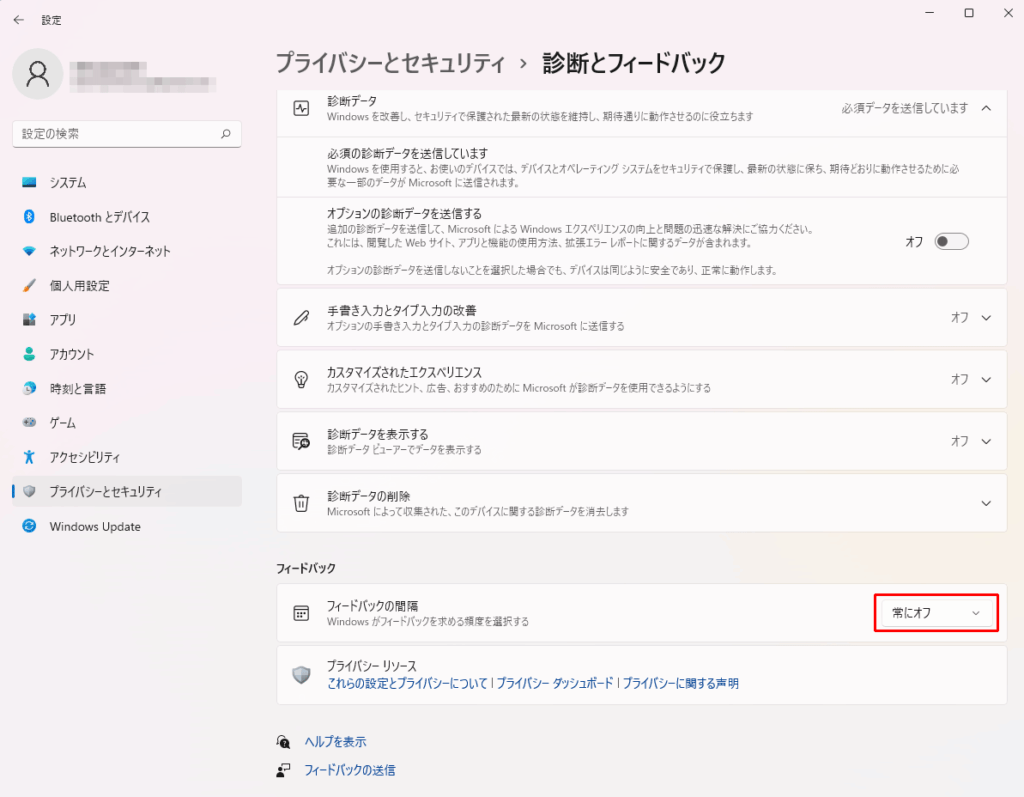Select 時刻と言語 label in sidebar
The width and height of the screenshot is (1024, 797).
(78, 389)
